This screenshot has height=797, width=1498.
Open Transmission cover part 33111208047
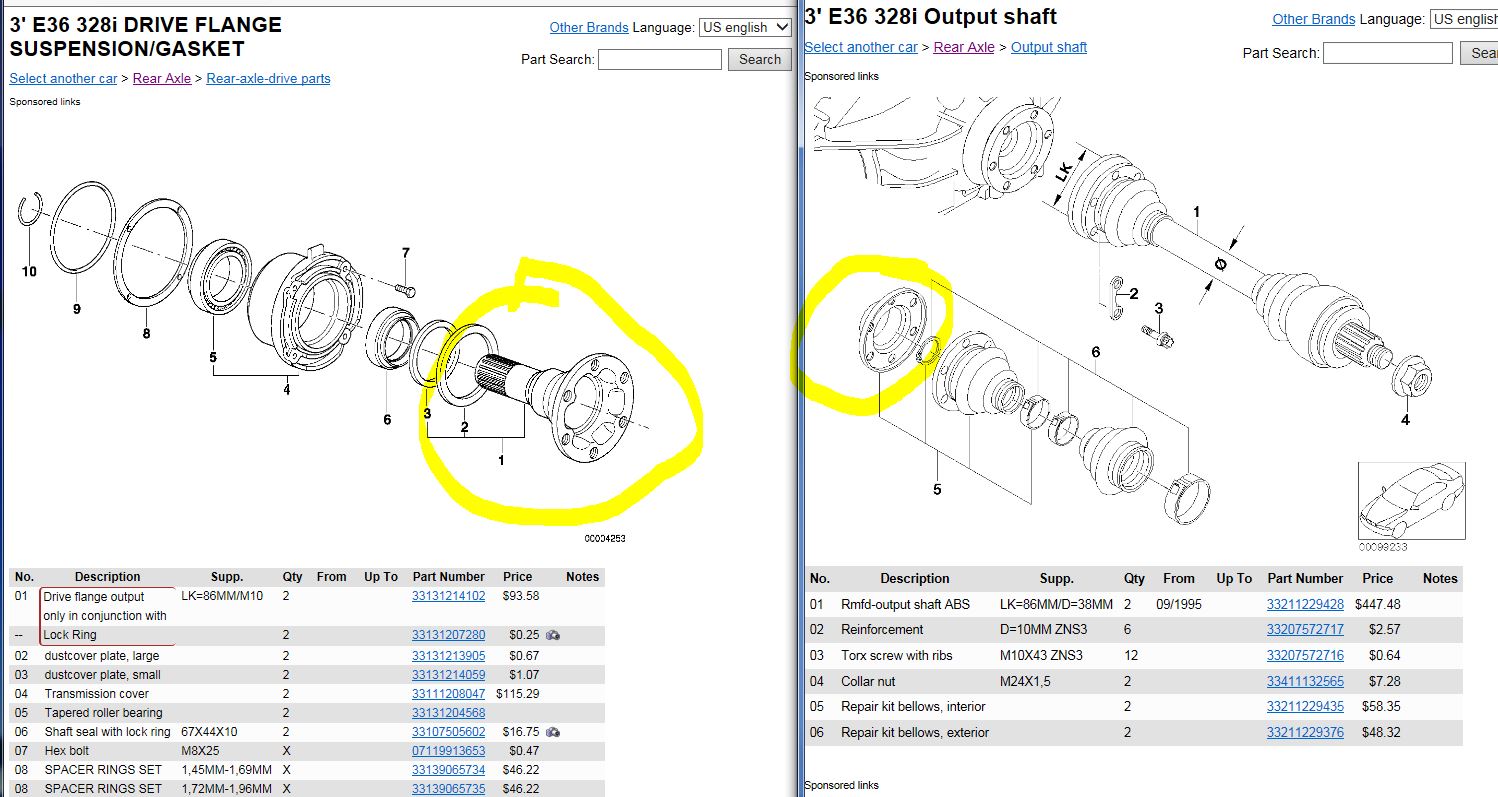(448, 693)
